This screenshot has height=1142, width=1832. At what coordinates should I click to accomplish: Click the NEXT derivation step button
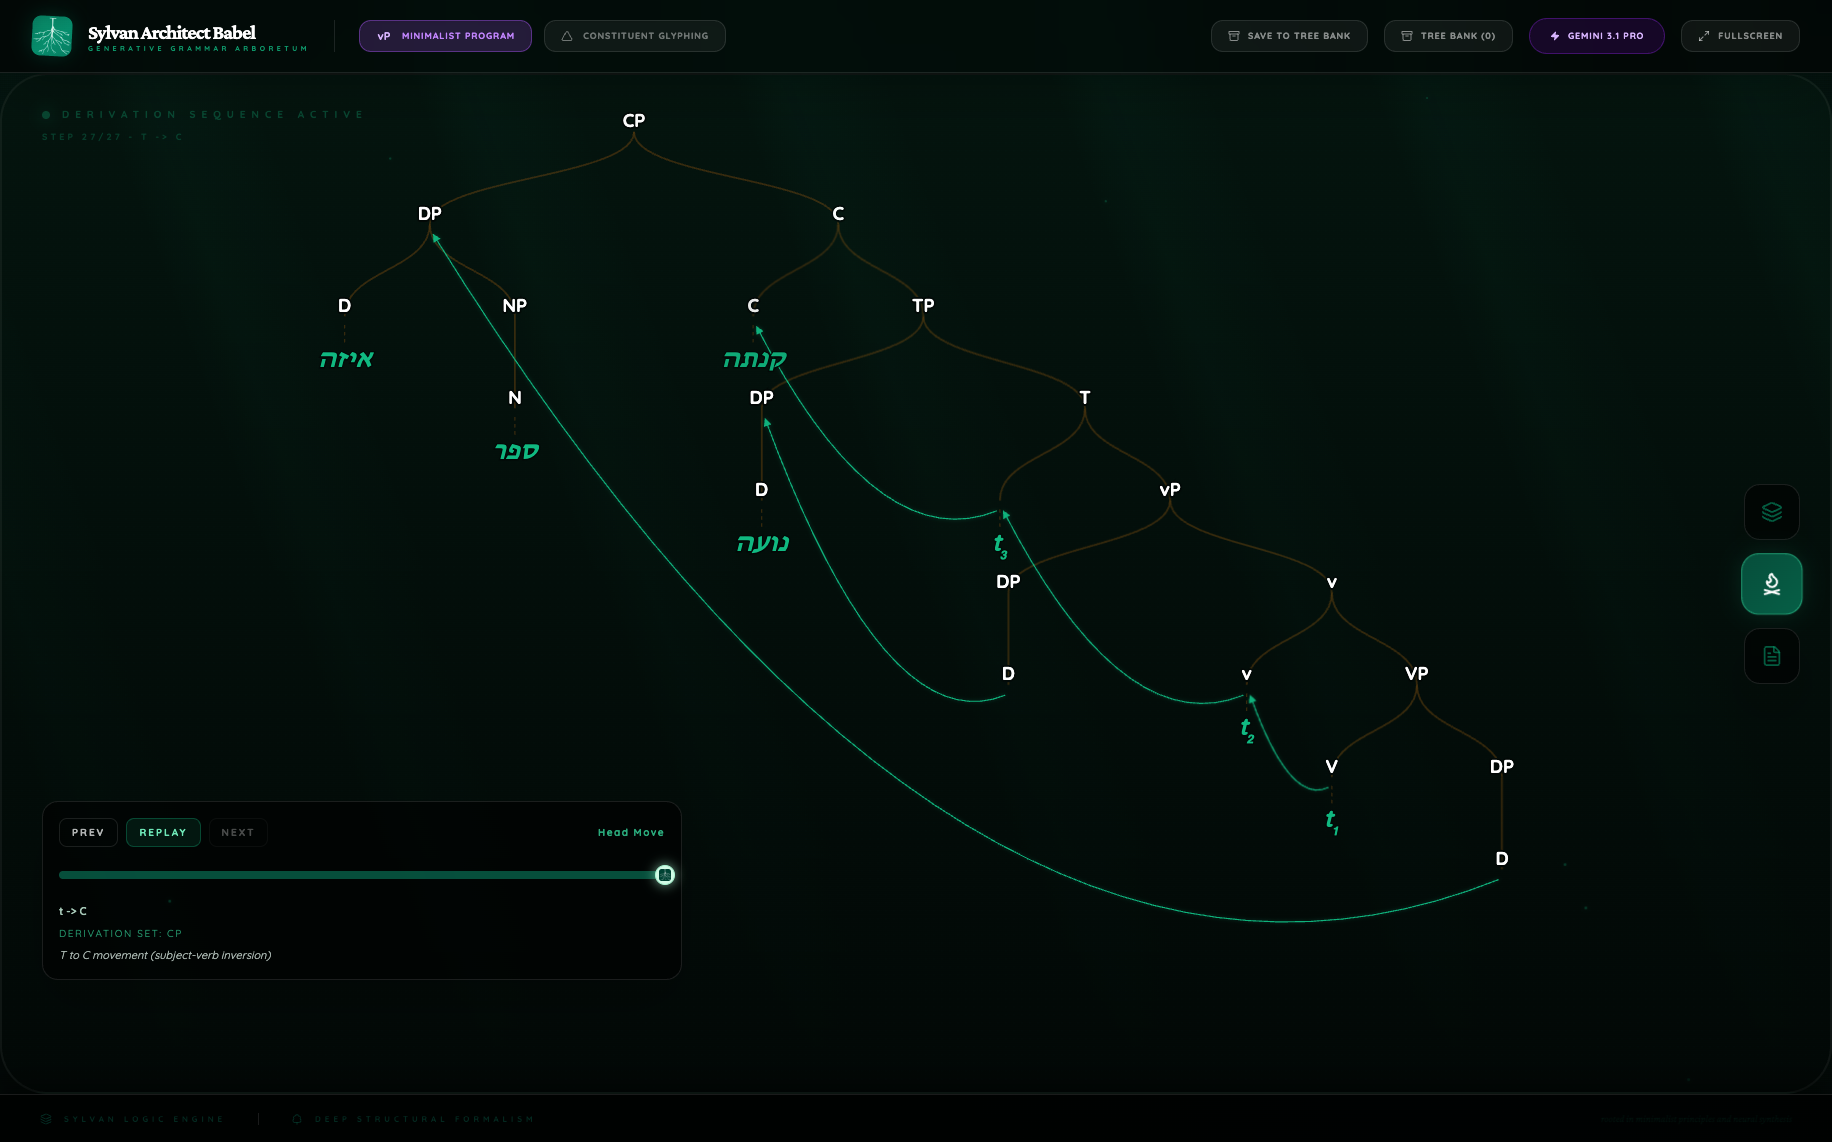click(x=237, y=832)
